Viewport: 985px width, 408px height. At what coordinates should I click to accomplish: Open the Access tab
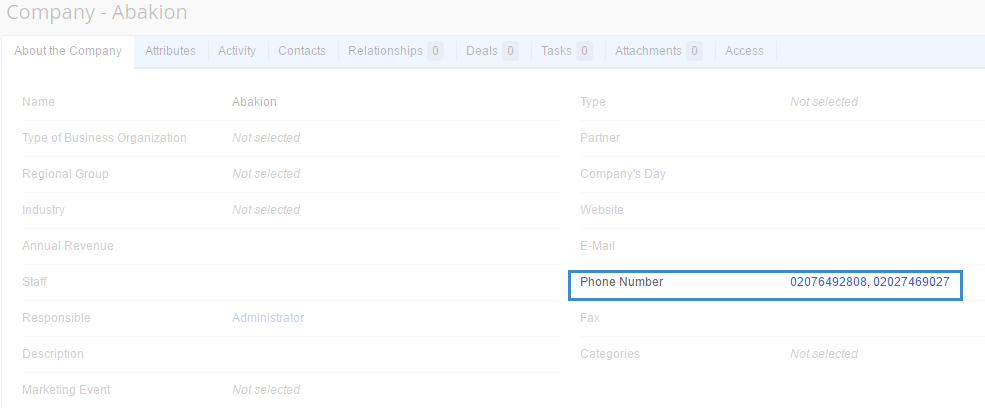coord(744,51)
